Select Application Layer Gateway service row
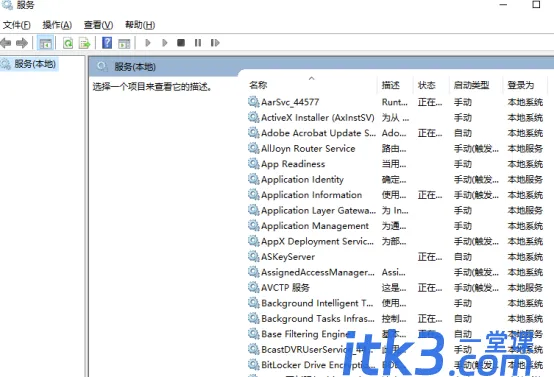 pyautogui.click(x=395, y=211)
